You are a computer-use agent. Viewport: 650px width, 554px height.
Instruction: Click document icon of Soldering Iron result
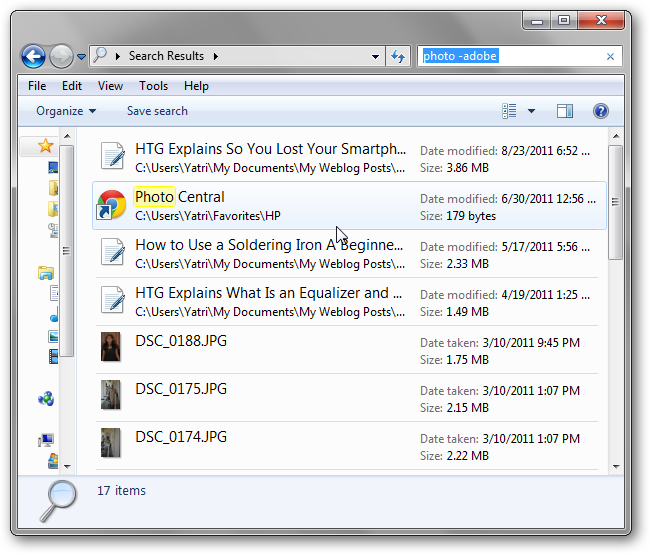tap(112, 252)
